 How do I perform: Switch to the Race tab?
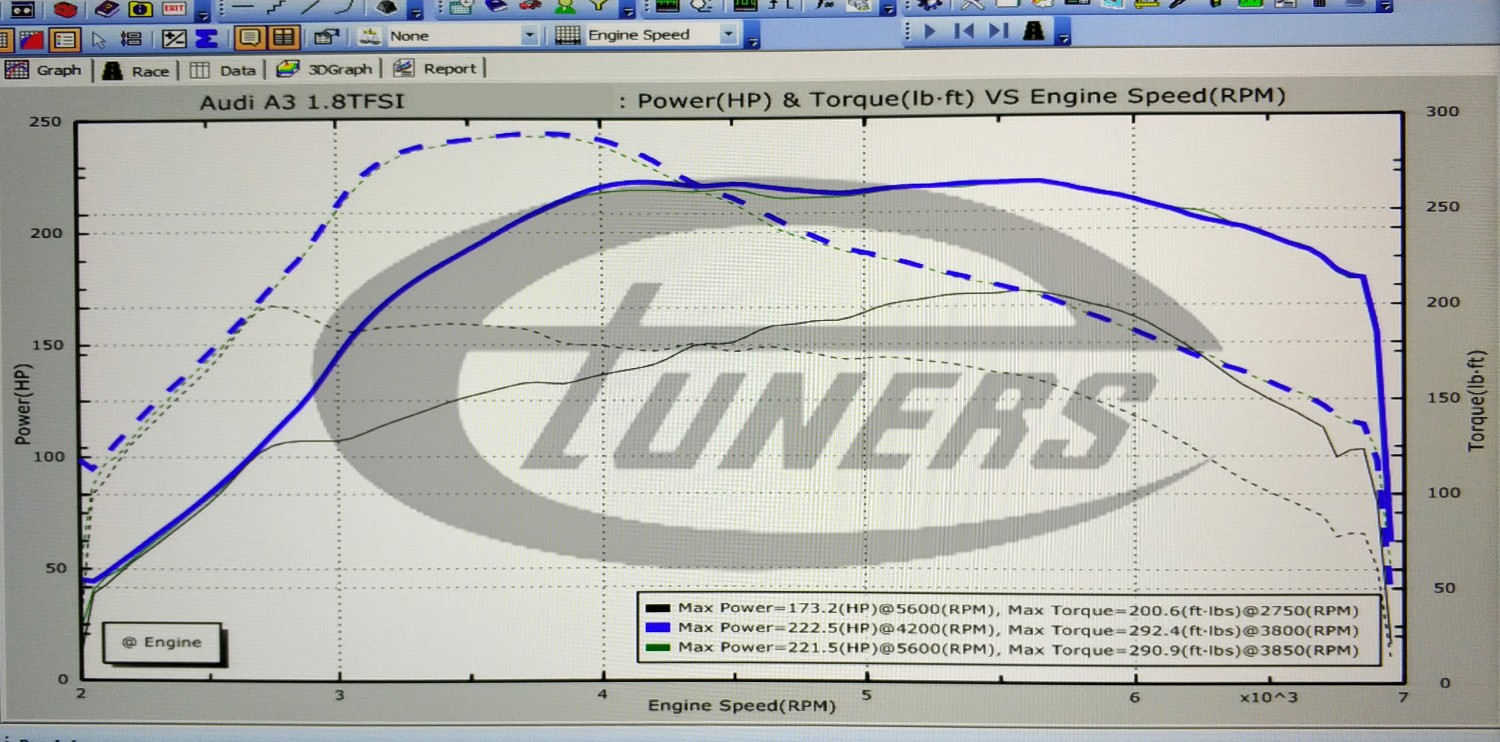pyautogui.click(x=138, y=70)
